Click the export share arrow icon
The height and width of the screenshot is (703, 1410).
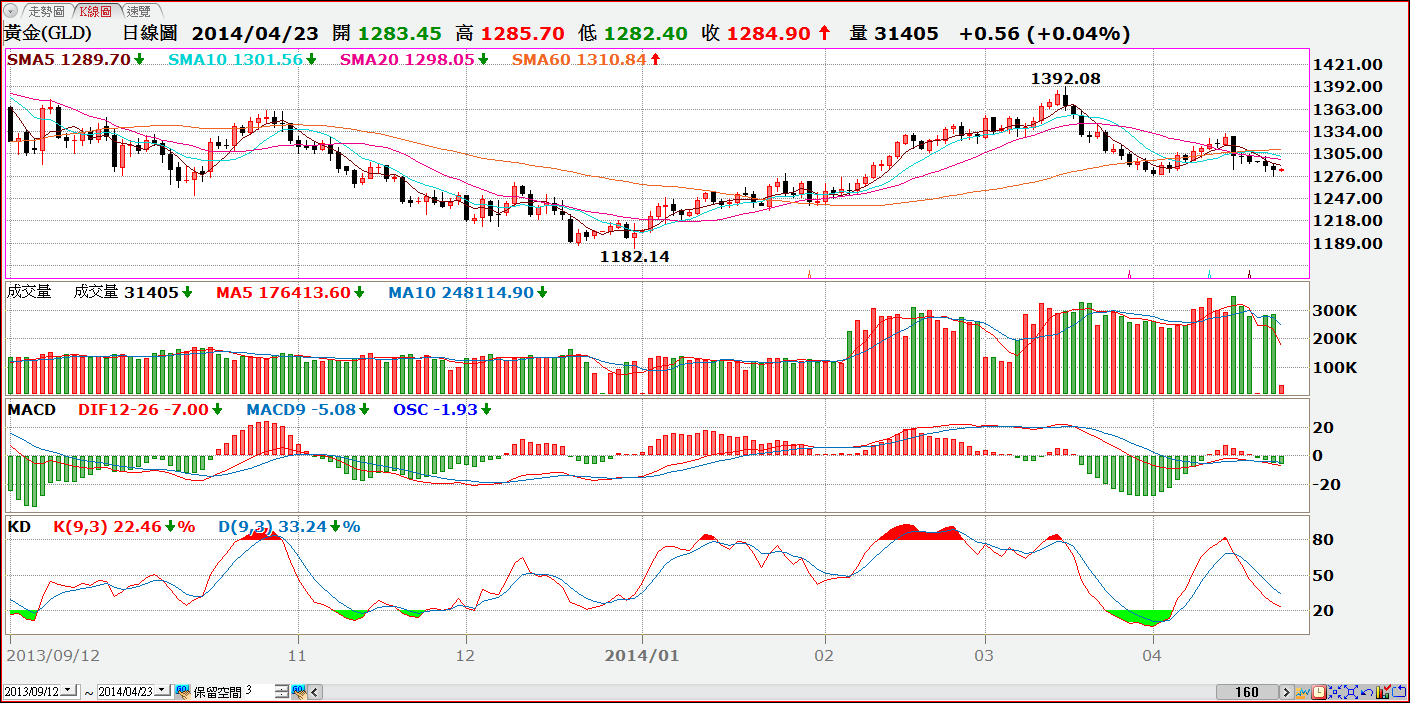(1399, 692)
